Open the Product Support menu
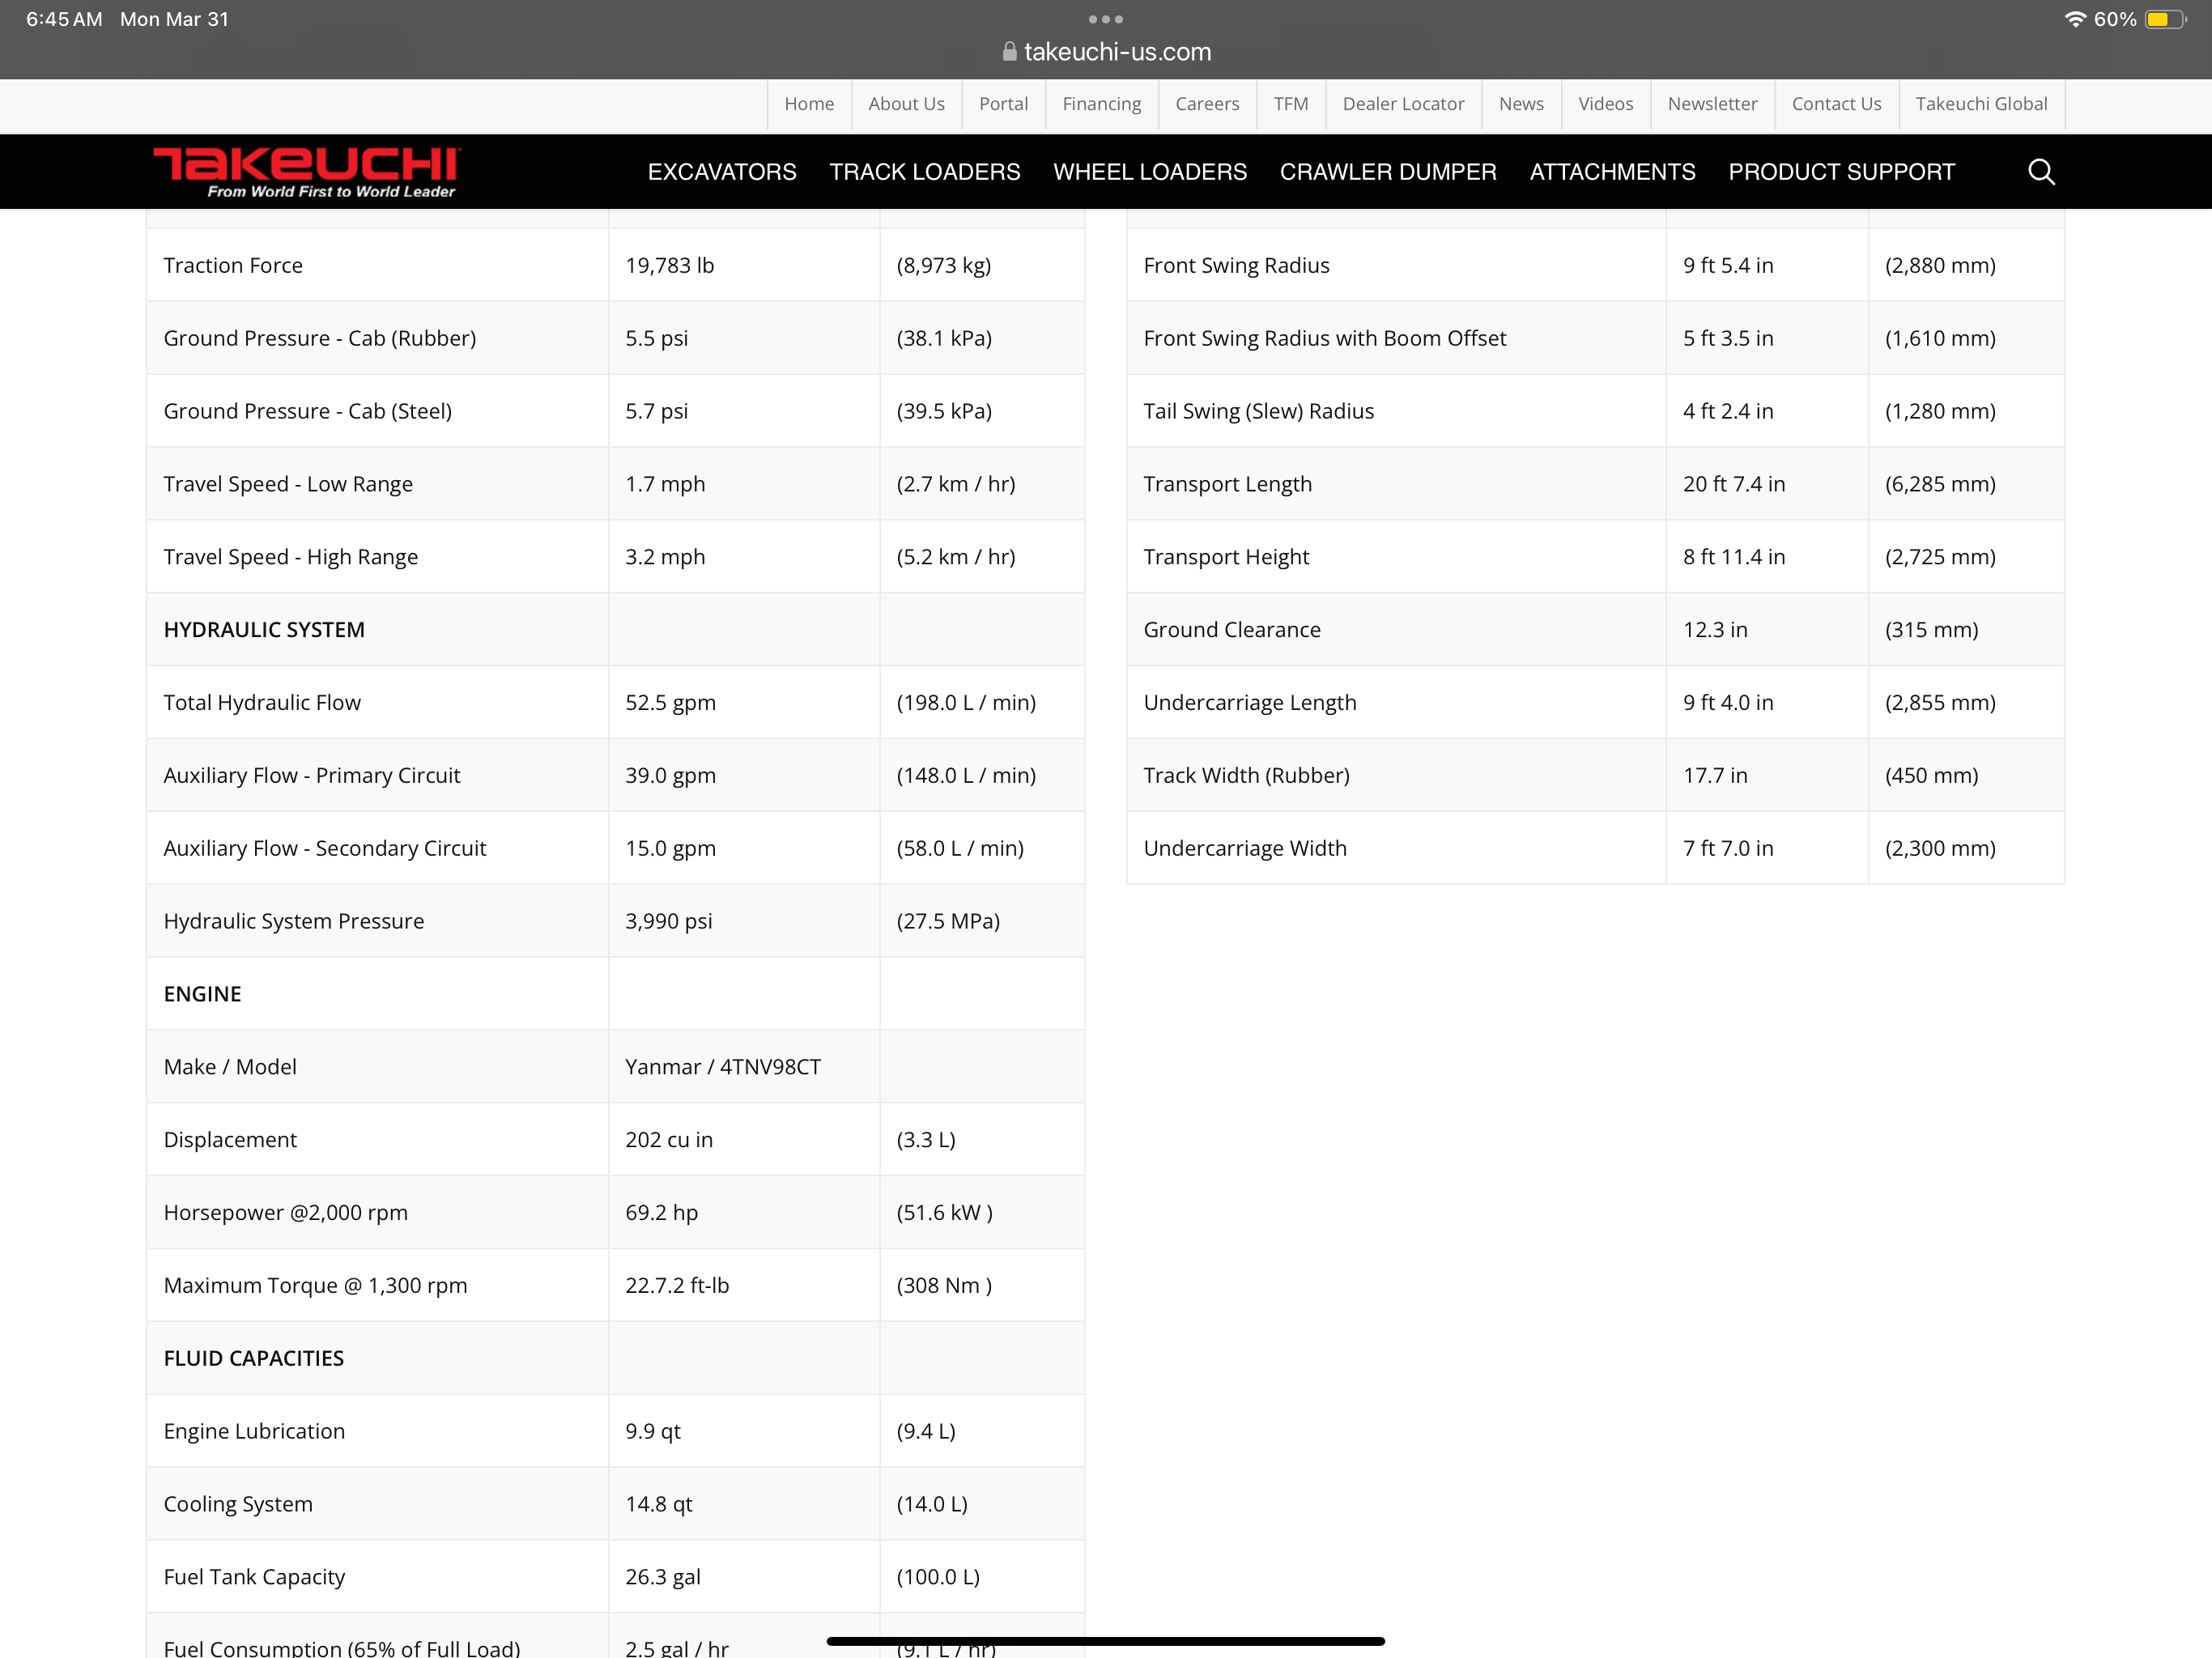This screenshot has width=2212, height=1658. click(x=1841, y=172)
